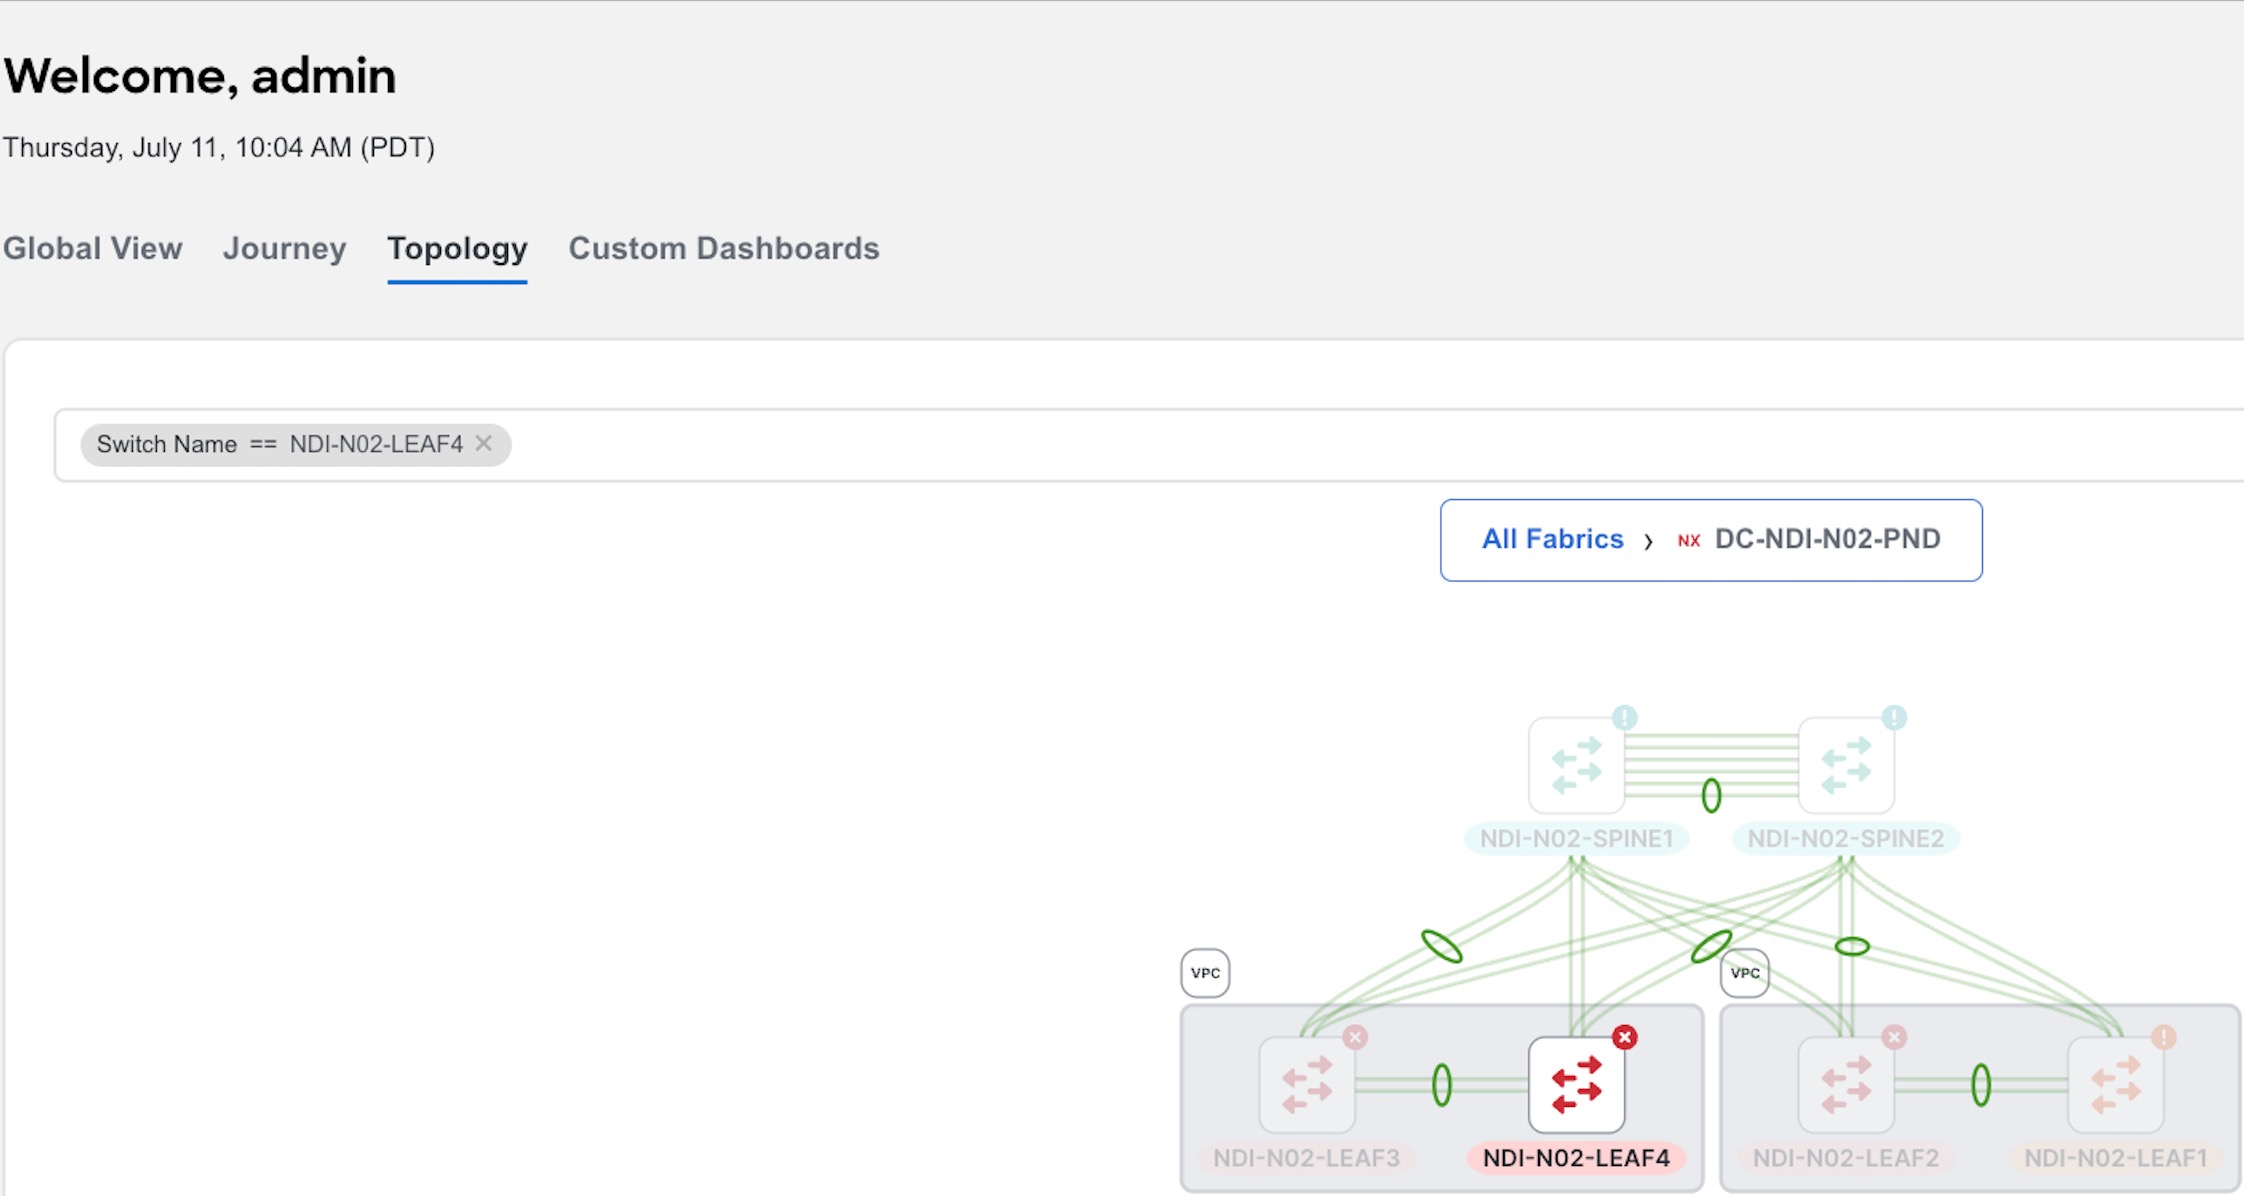Click the DC-NDI-N02-PND fabric breadcrumb
Viewport: 2244px width, 1196px height.
[x=1827, y=539]
